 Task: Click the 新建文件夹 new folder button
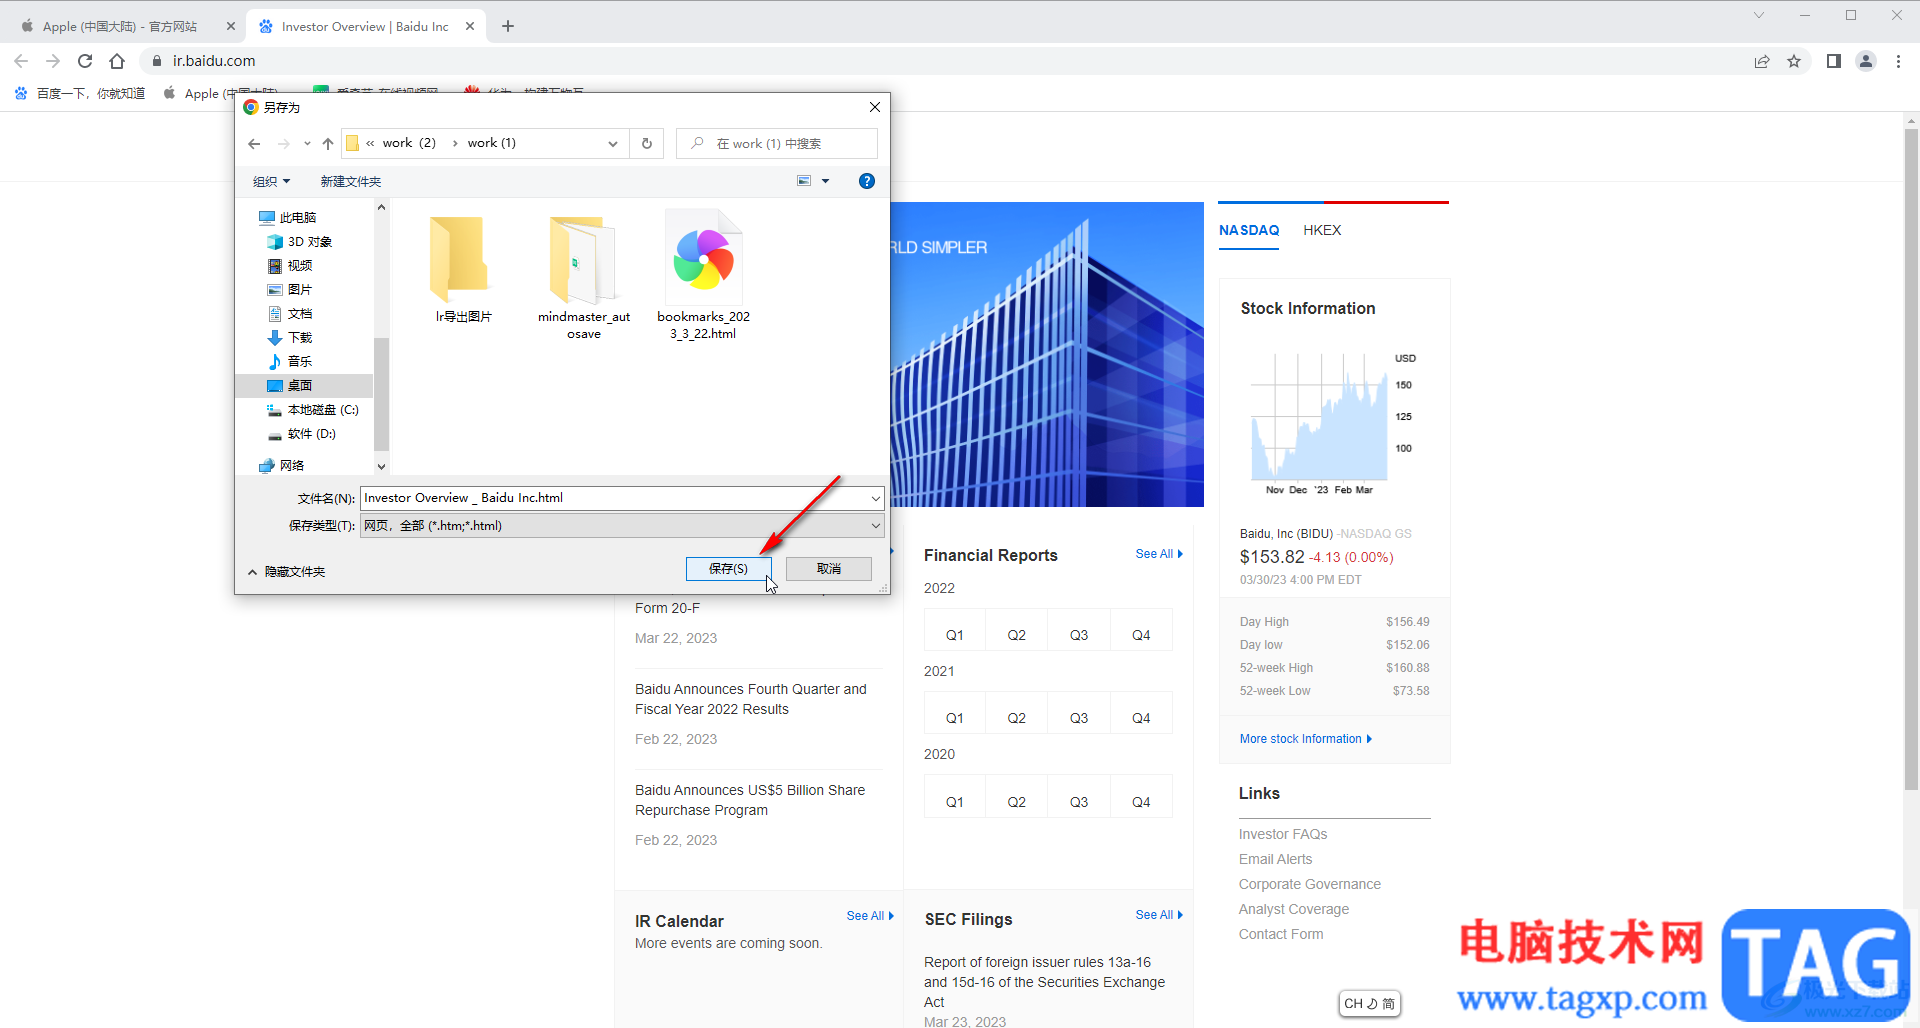351,181
